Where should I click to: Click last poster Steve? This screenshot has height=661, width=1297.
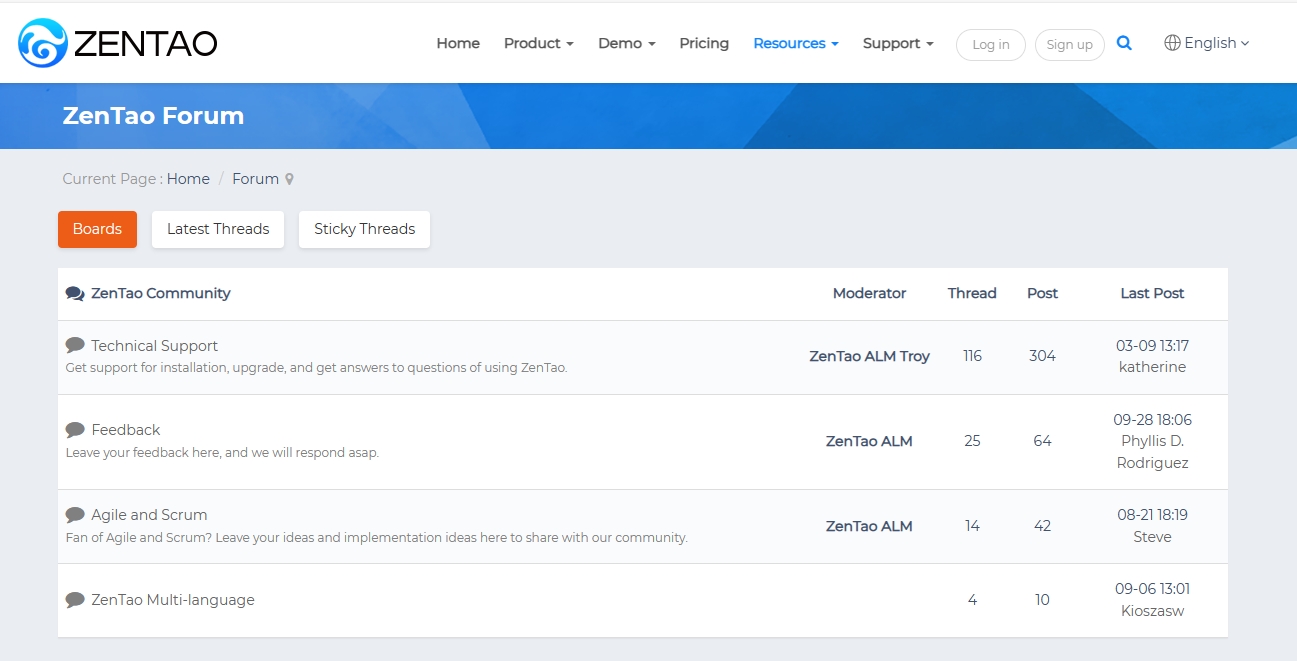click(x=1152, y=537)
